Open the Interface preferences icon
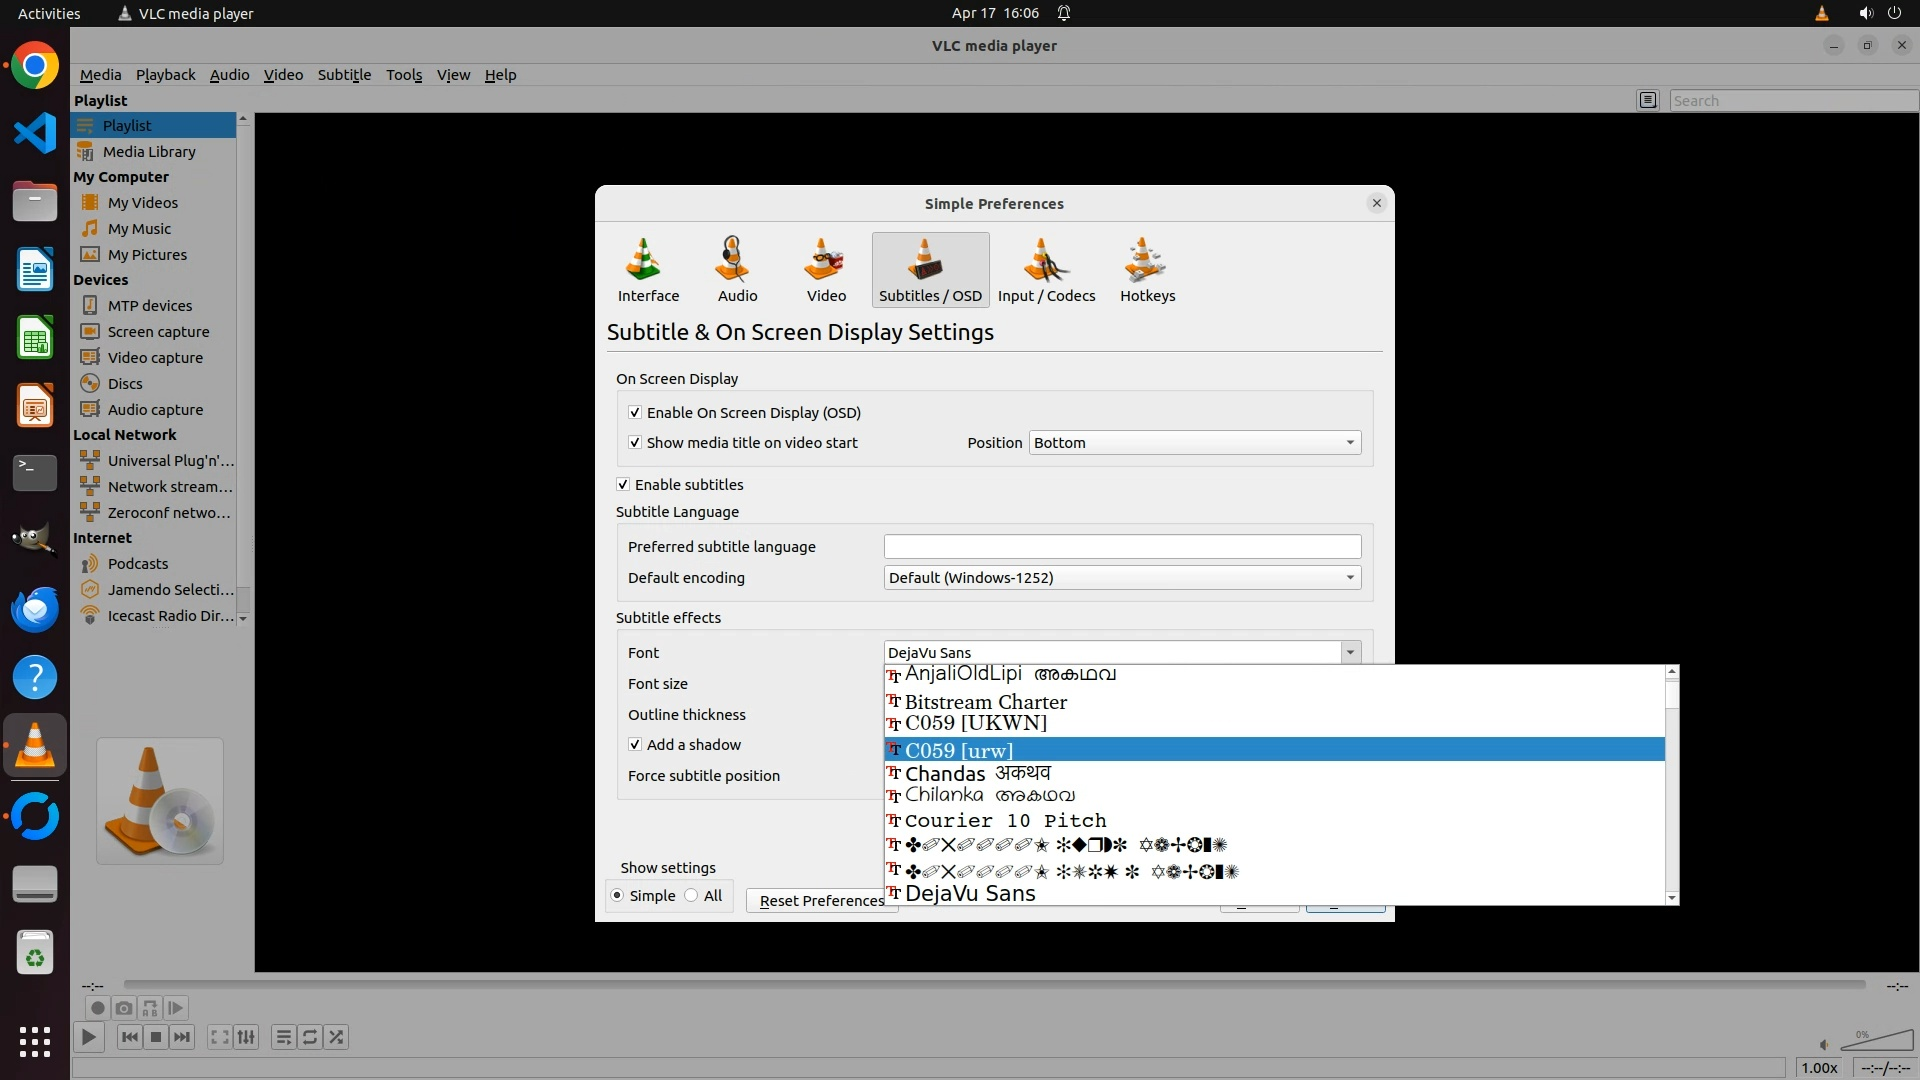The image size is (1920, 1080). (x=648, y=268)
